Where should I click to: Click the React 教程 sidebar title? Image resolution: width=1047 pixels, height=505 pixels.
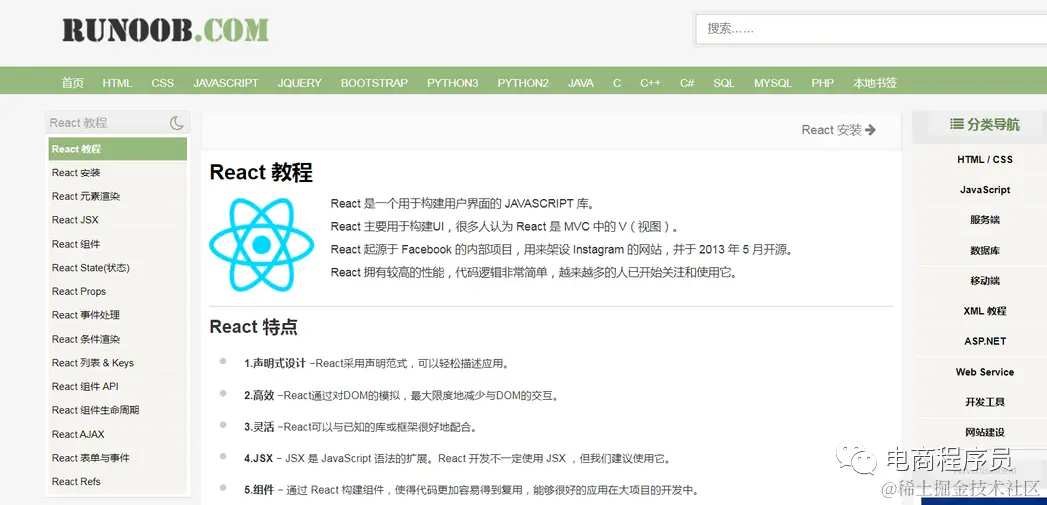[x=78, y=123]
